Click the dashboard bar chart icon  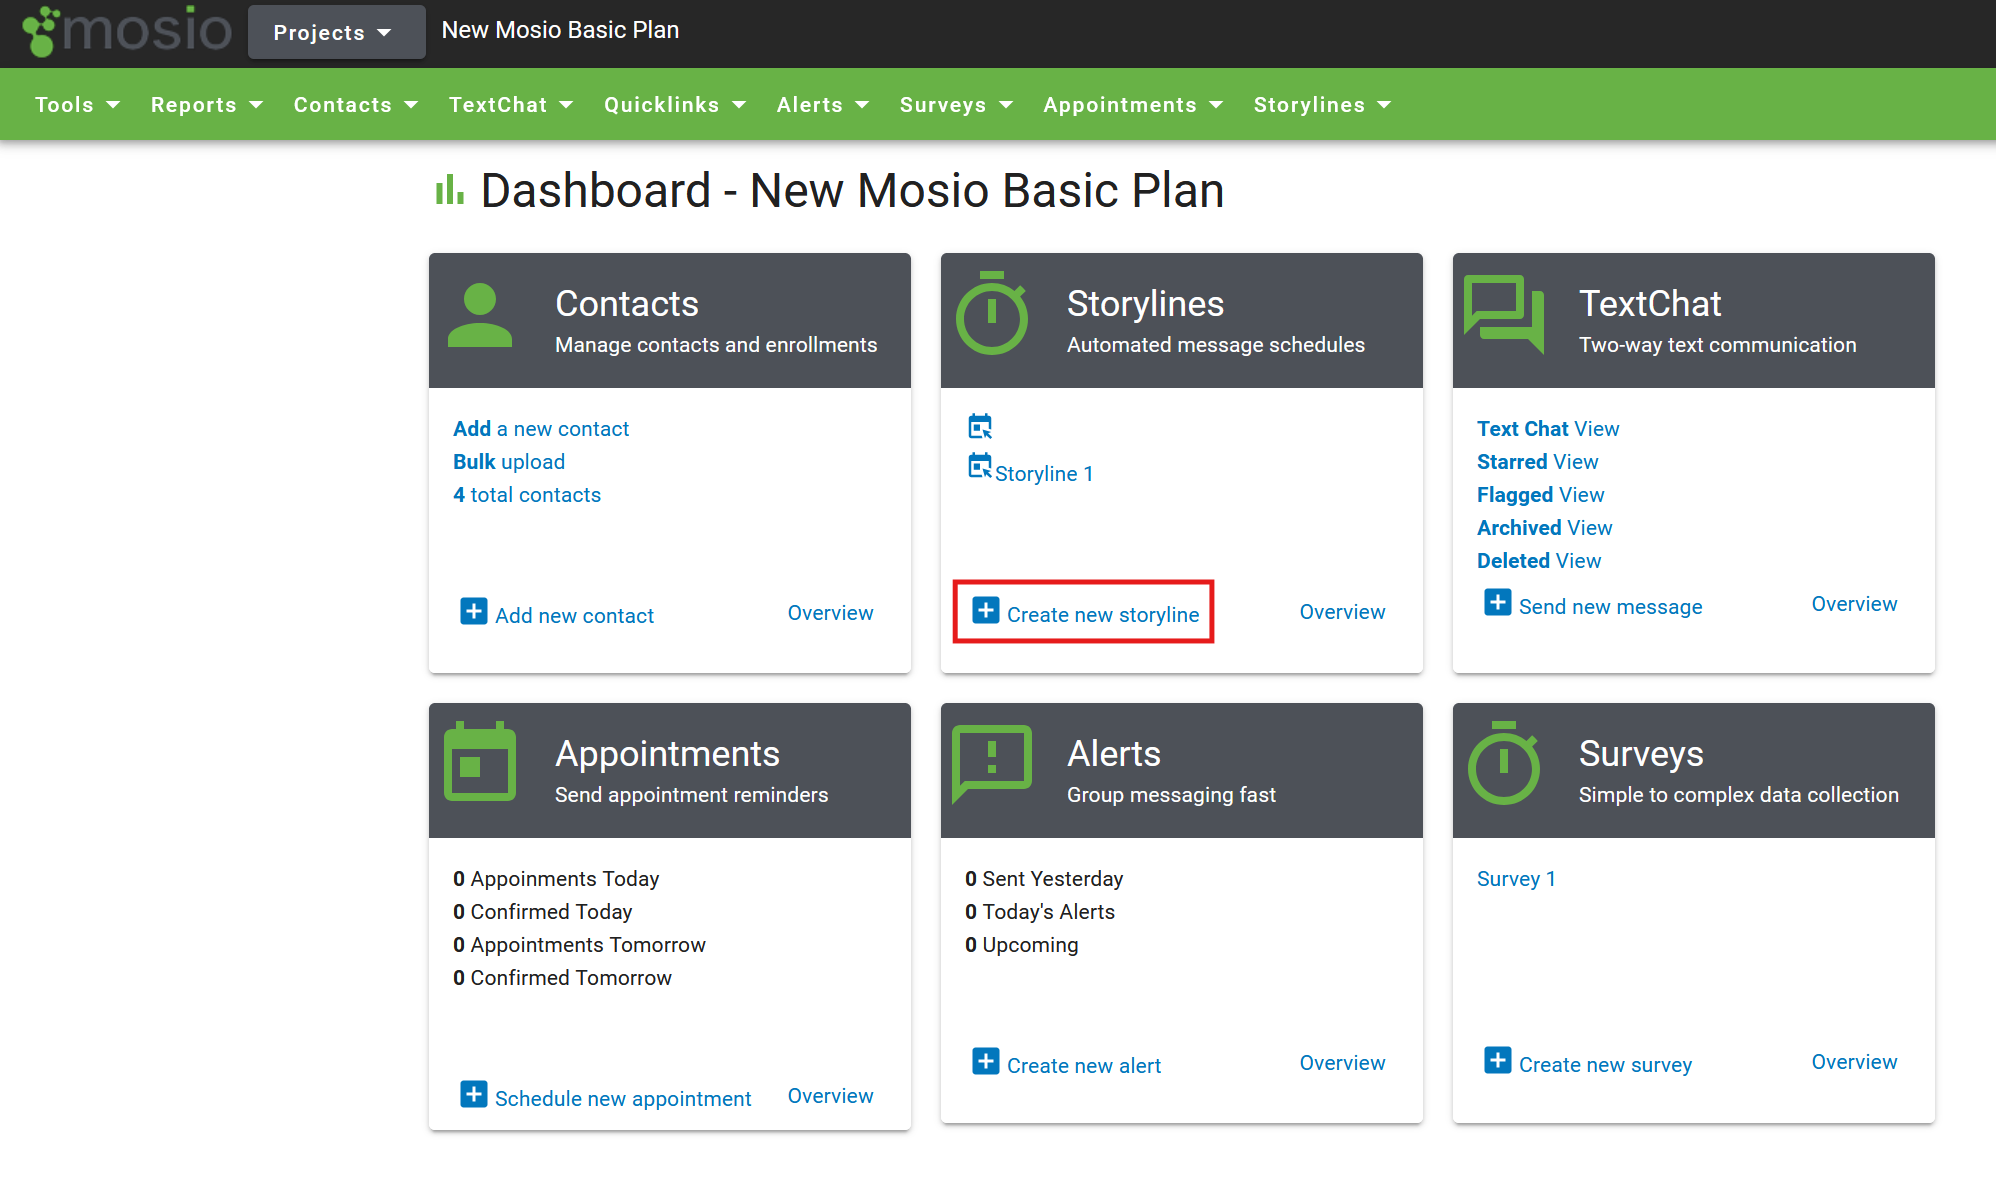point(450,189)
